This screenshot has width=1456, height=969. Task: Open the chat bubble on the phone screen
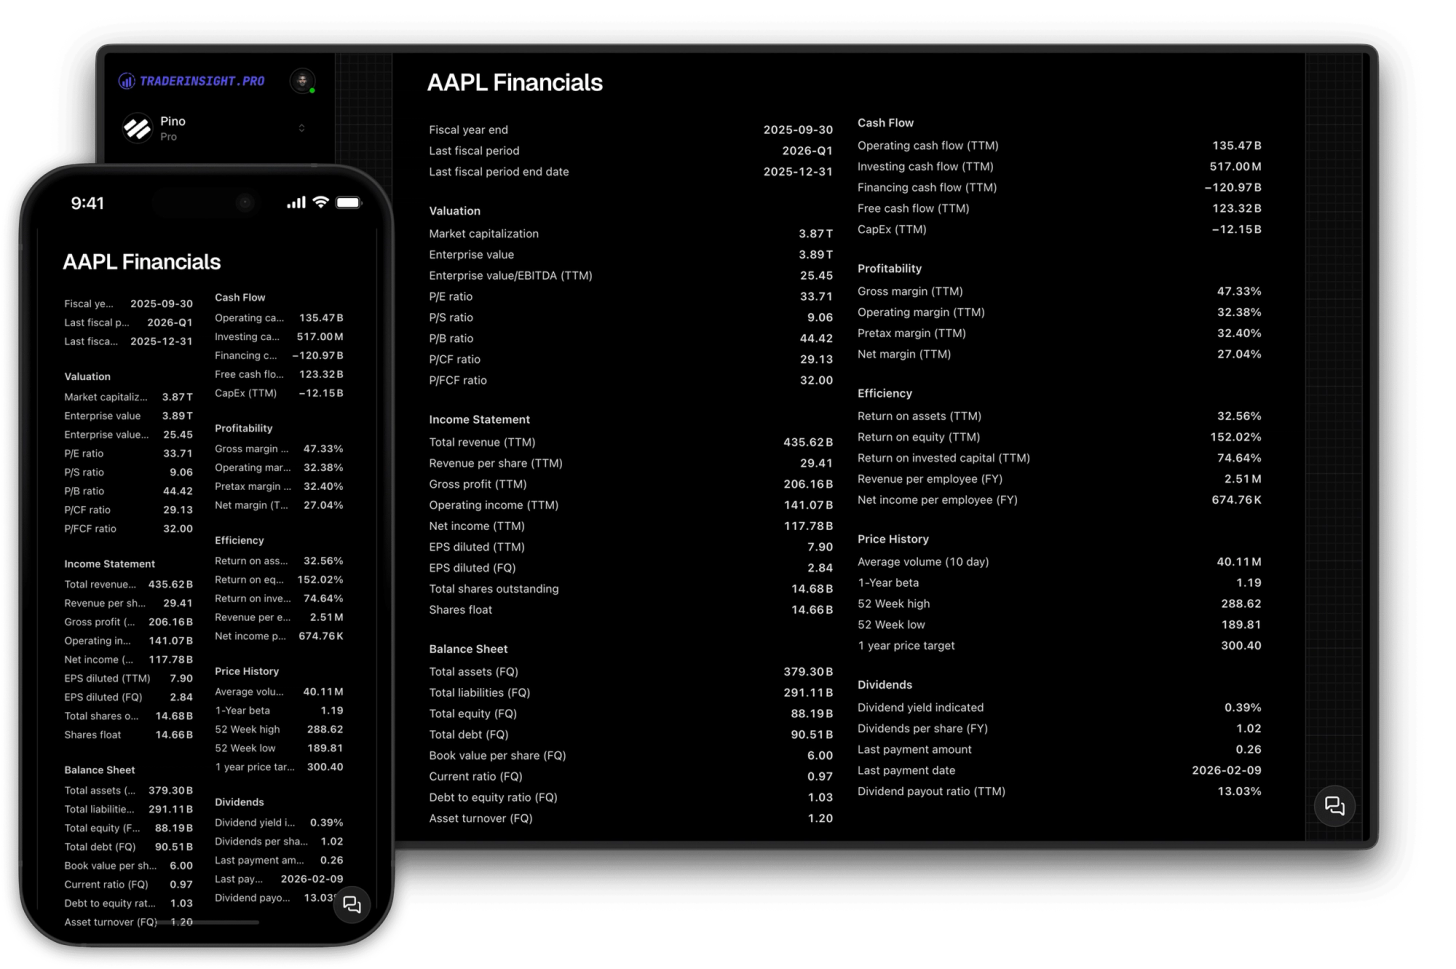pyautogui.click(x=352, y=904)
